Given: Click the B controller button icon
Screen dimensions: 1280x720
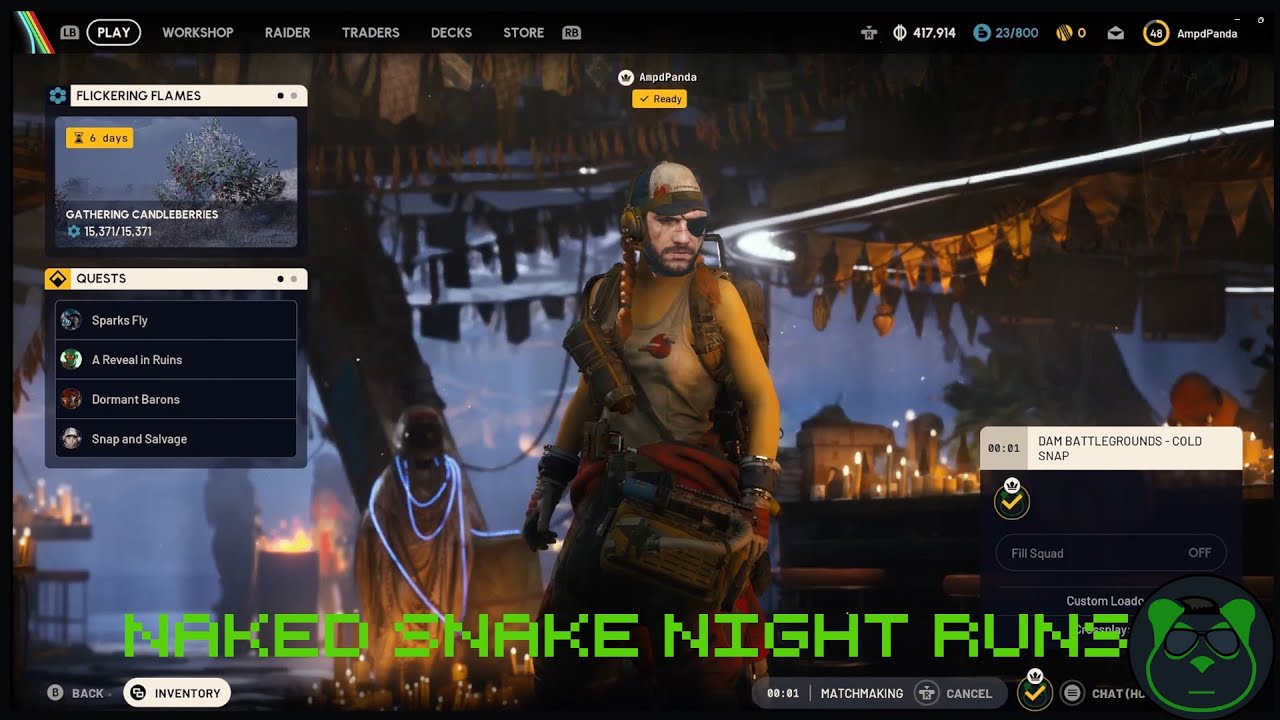Looking at the screenshot, I should [x=55, y=693].
